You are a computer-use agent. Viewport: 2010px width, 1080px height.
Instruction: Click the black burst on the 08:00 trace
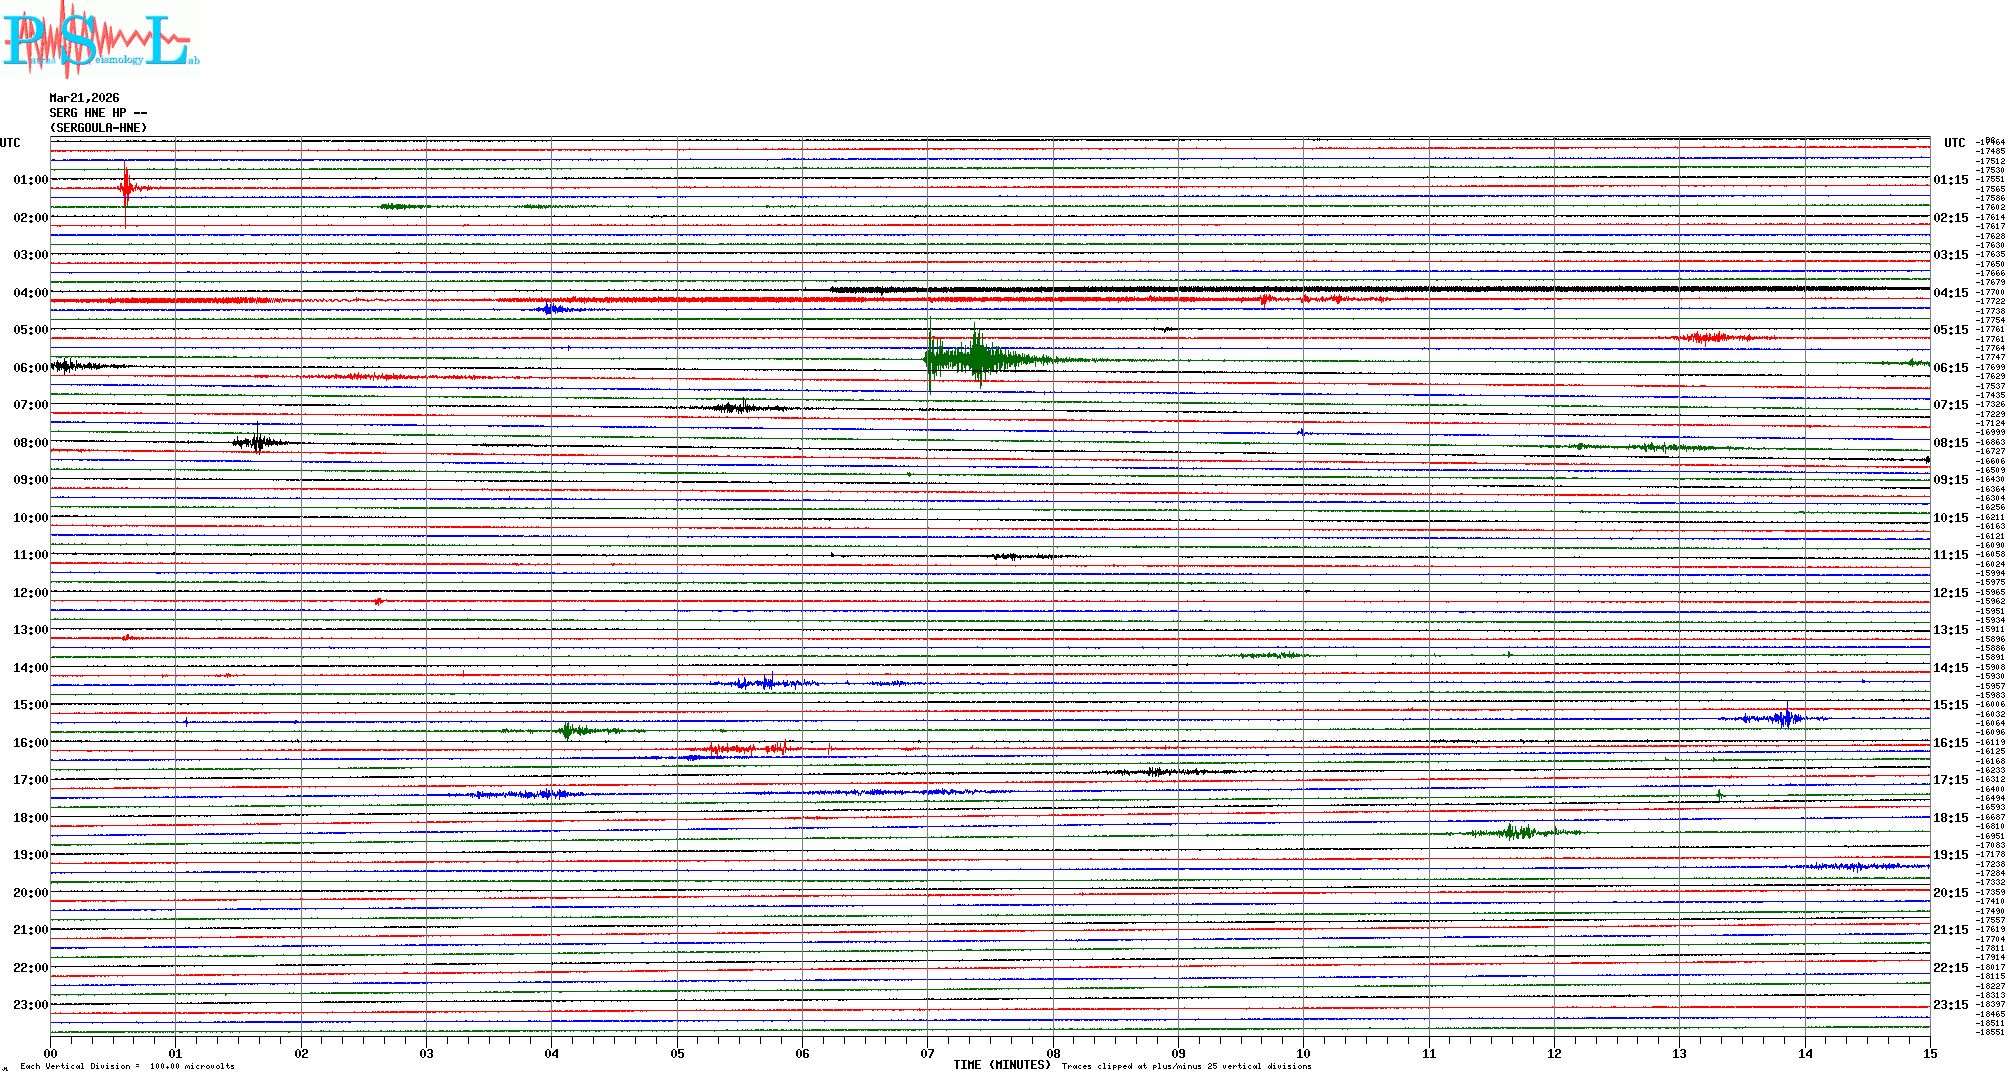coord(258,441)
